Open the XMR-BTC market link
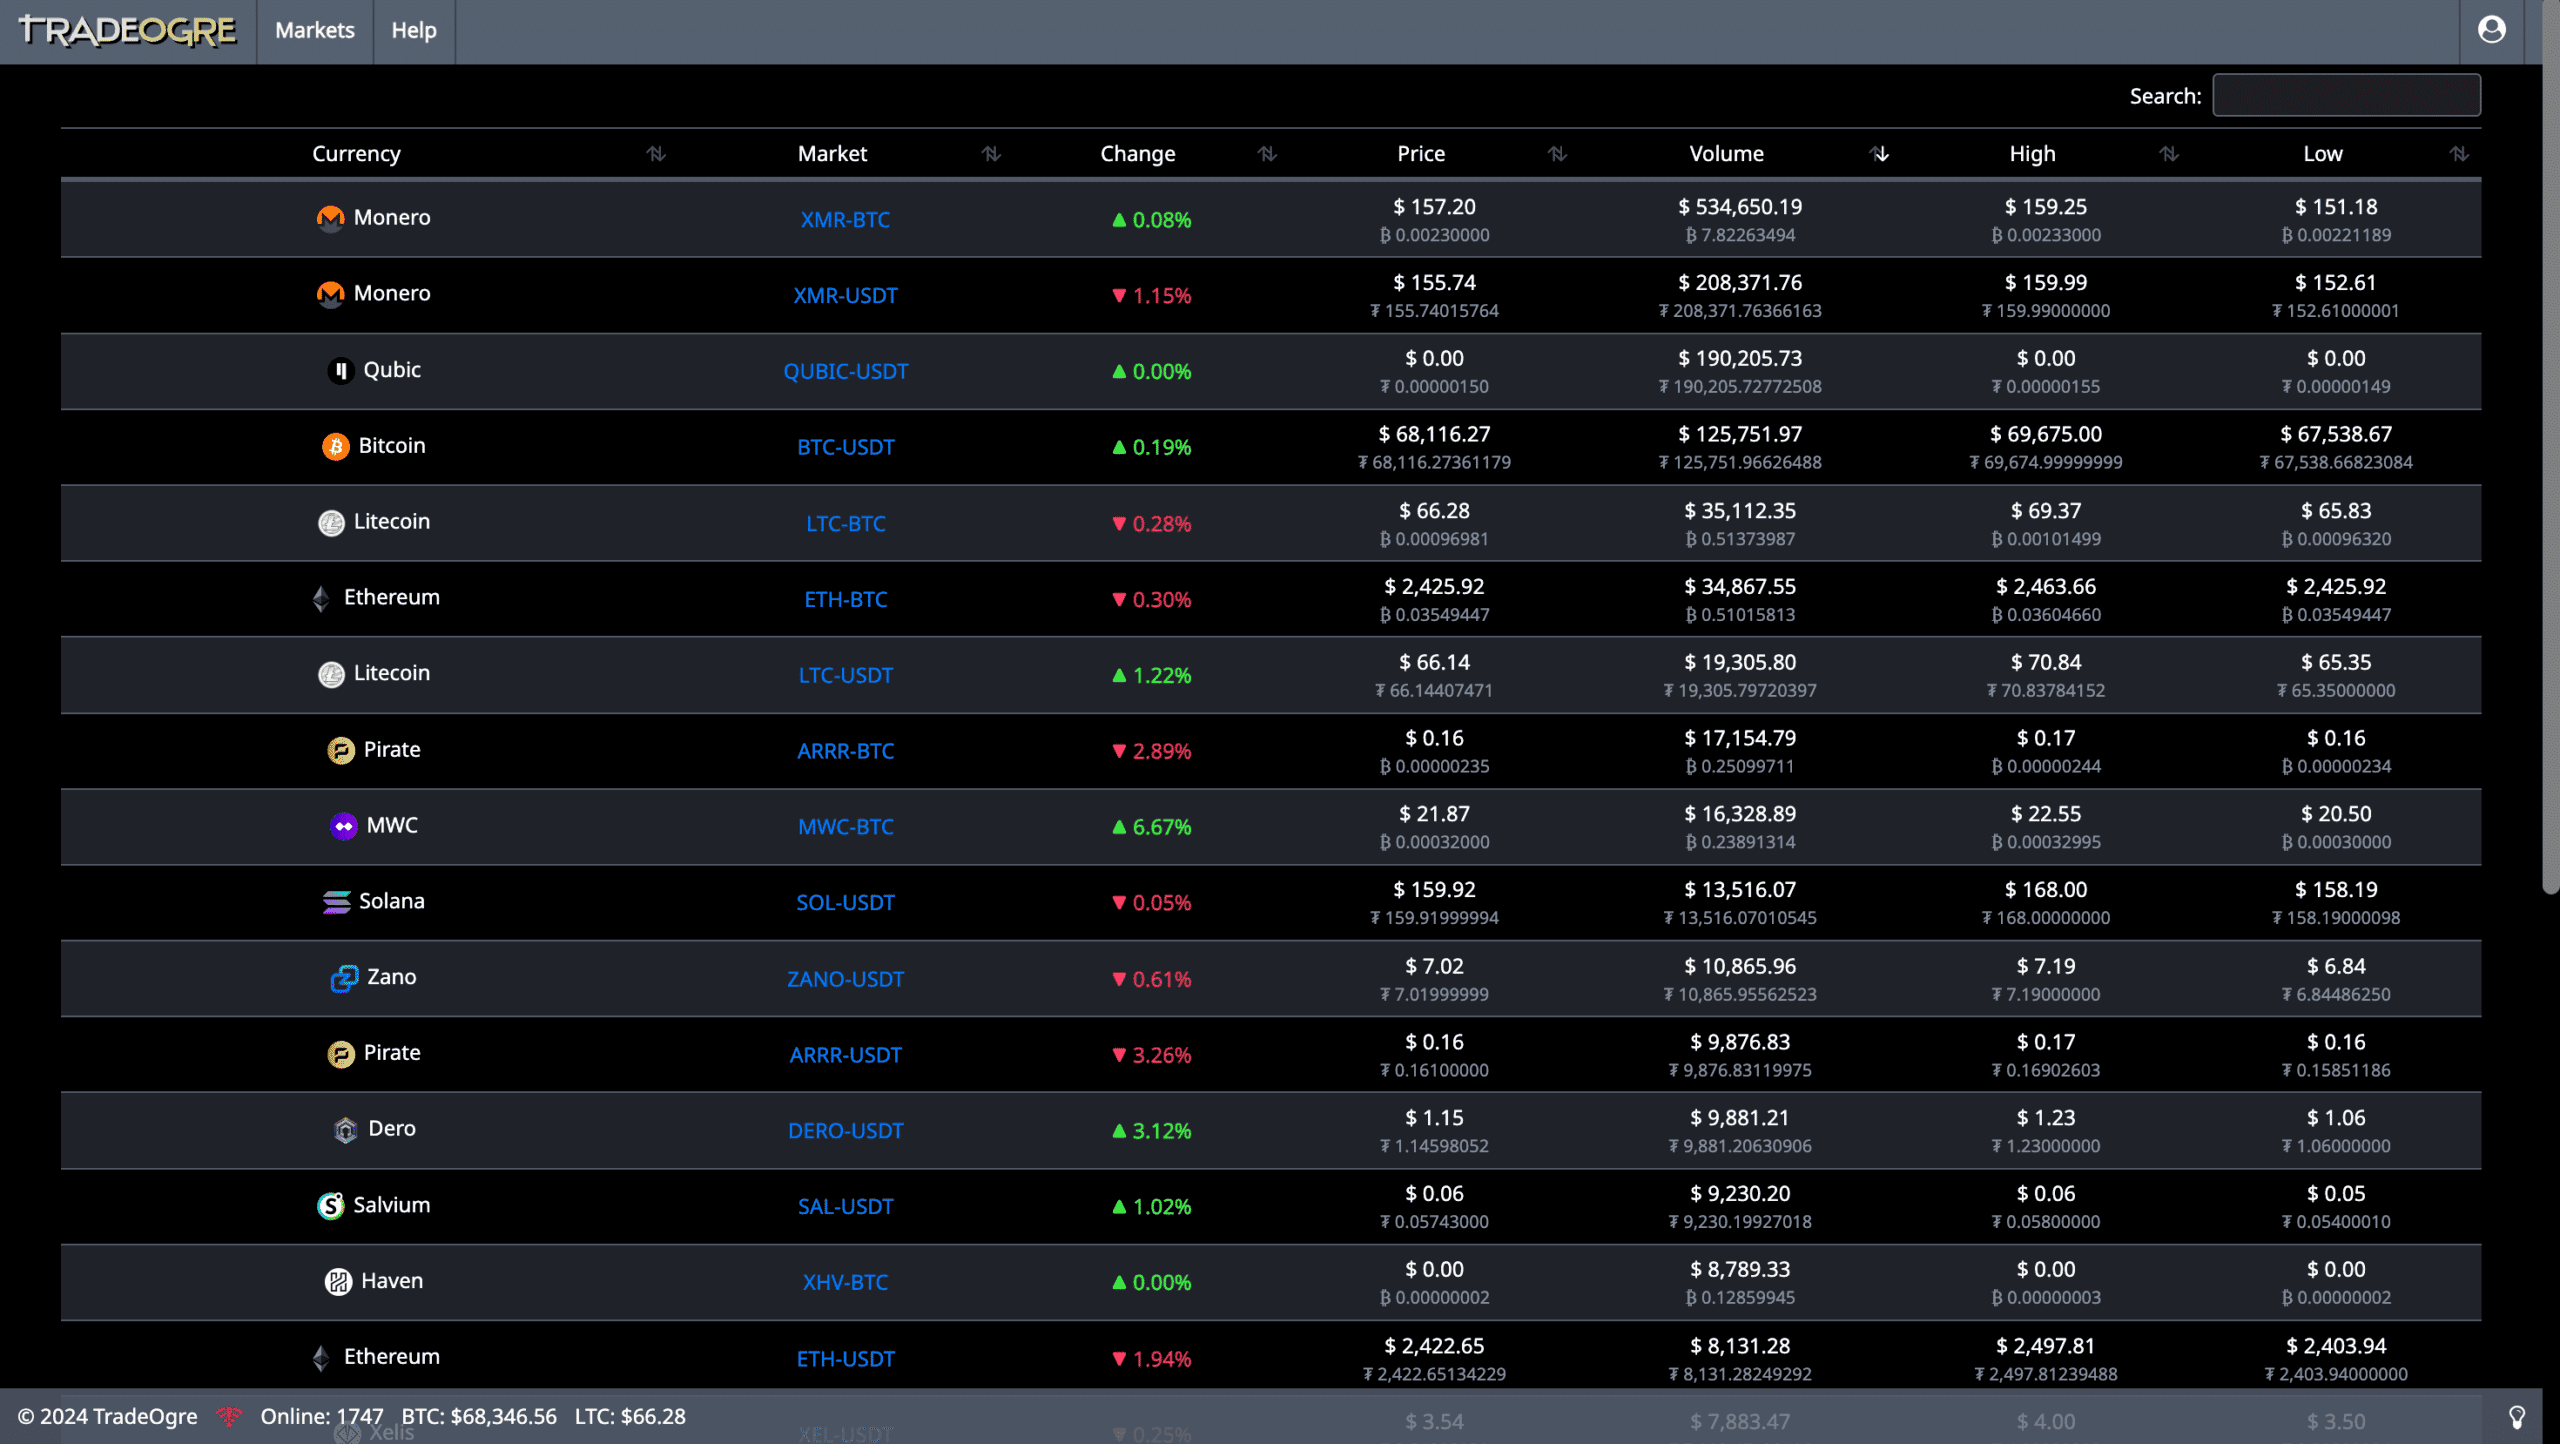 (846, 220)
